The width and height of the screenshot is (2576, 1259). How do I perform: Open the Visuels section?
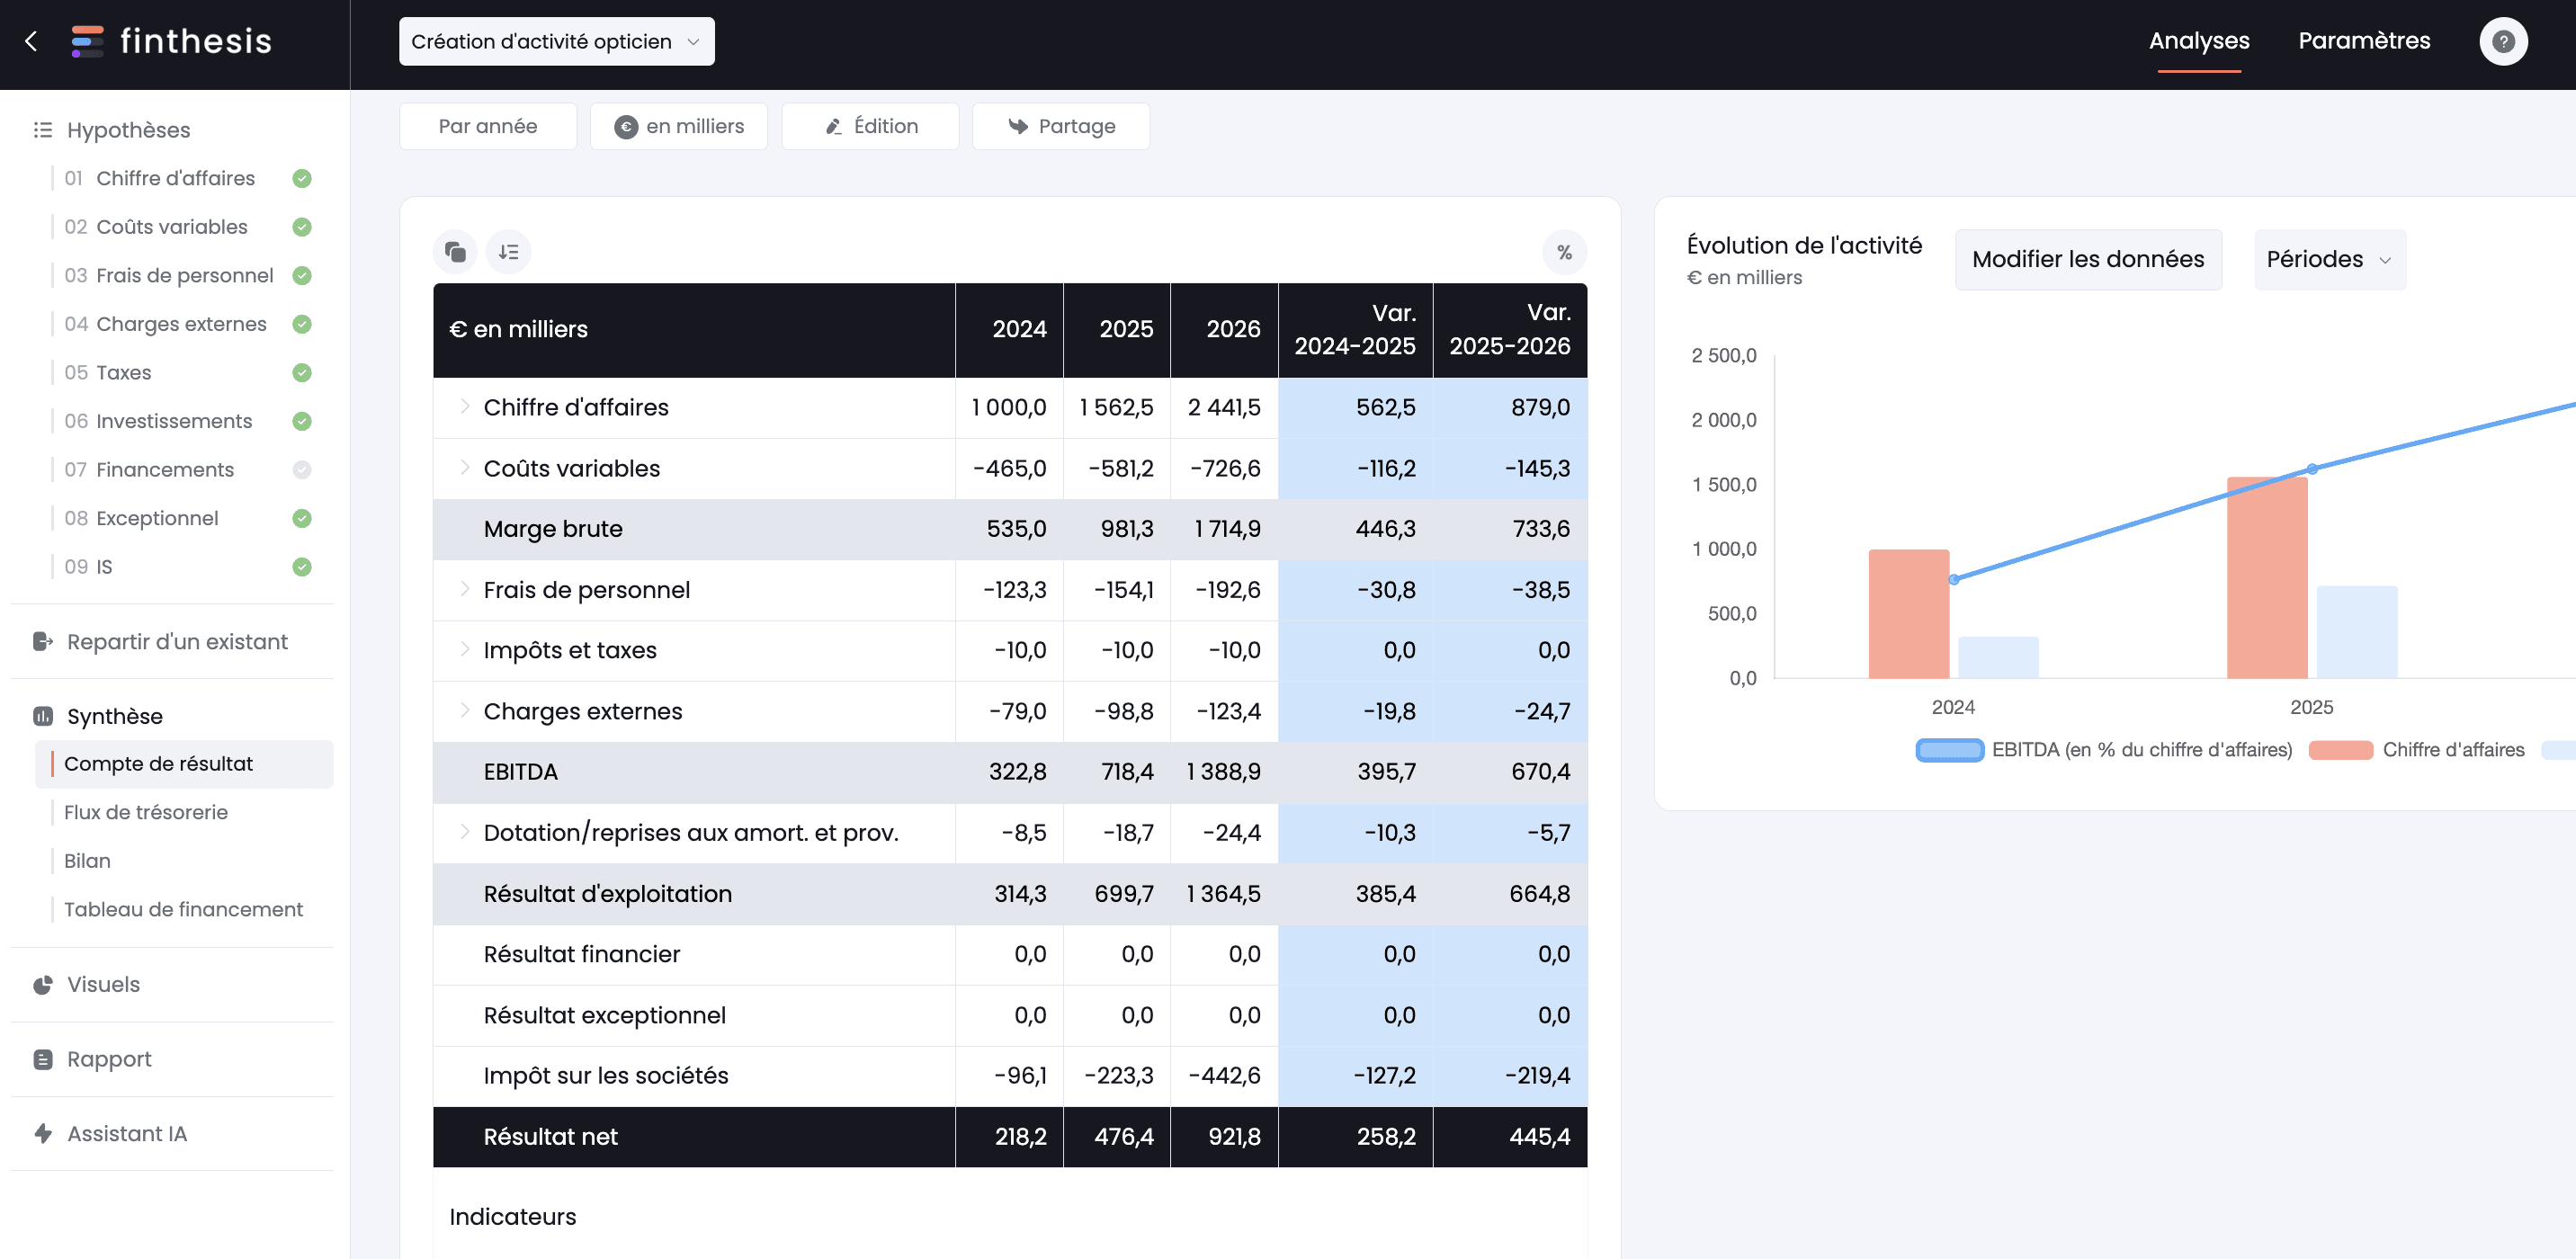[103, 984]
